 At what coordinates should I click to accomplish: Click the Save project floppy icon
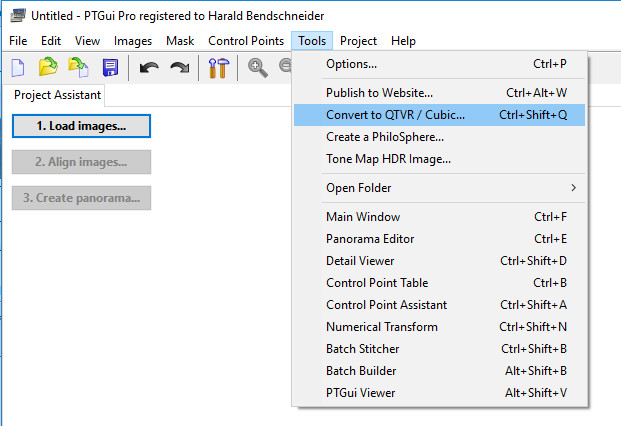pos(110,68)
